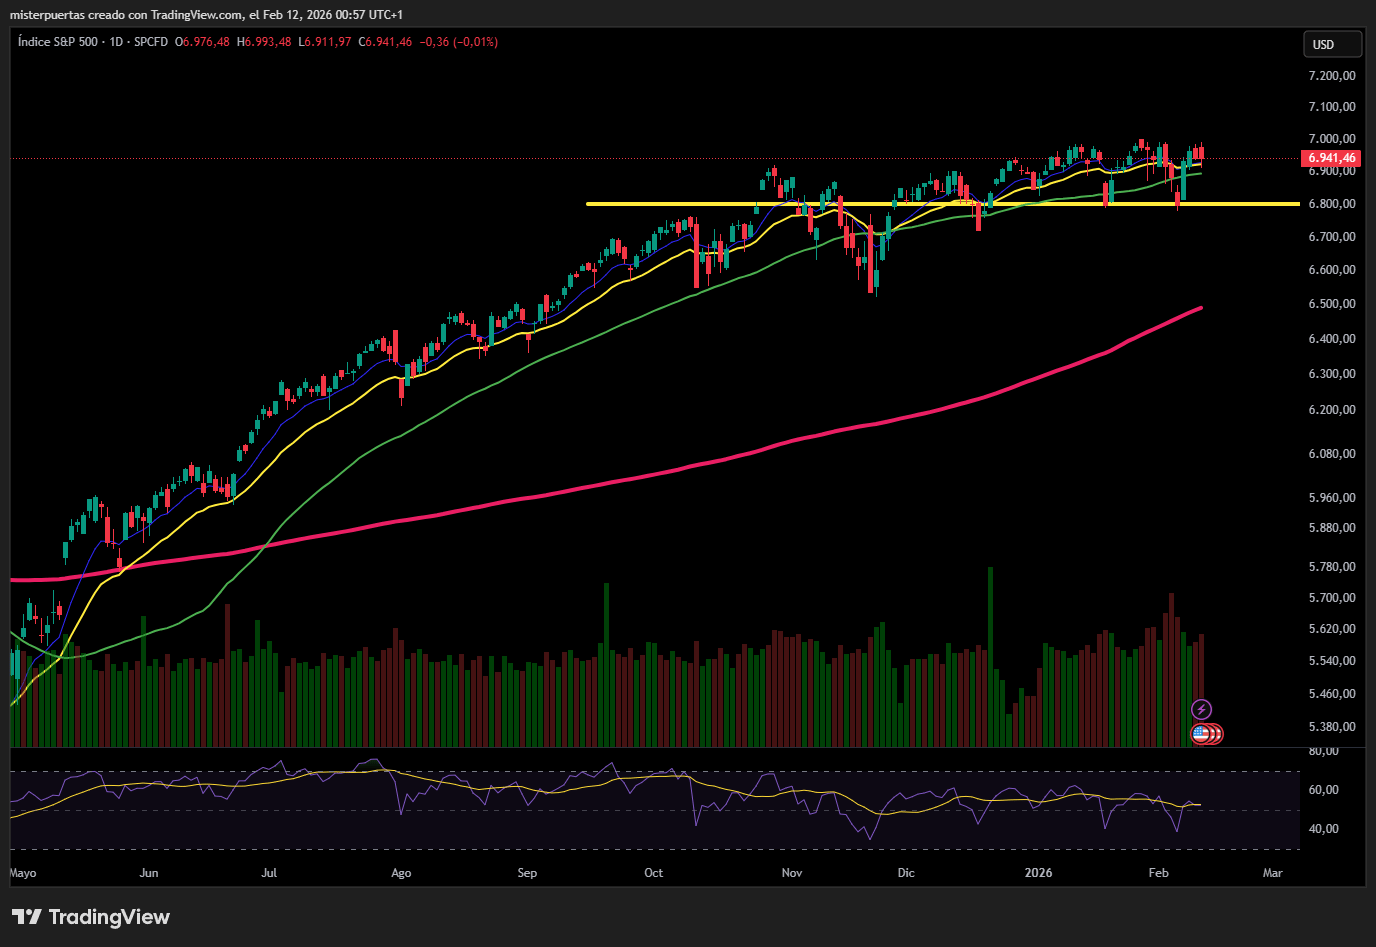1376x947 pixels.
Task: Select the yellow horizontal line at 6.800
Action: coord(942,204)
